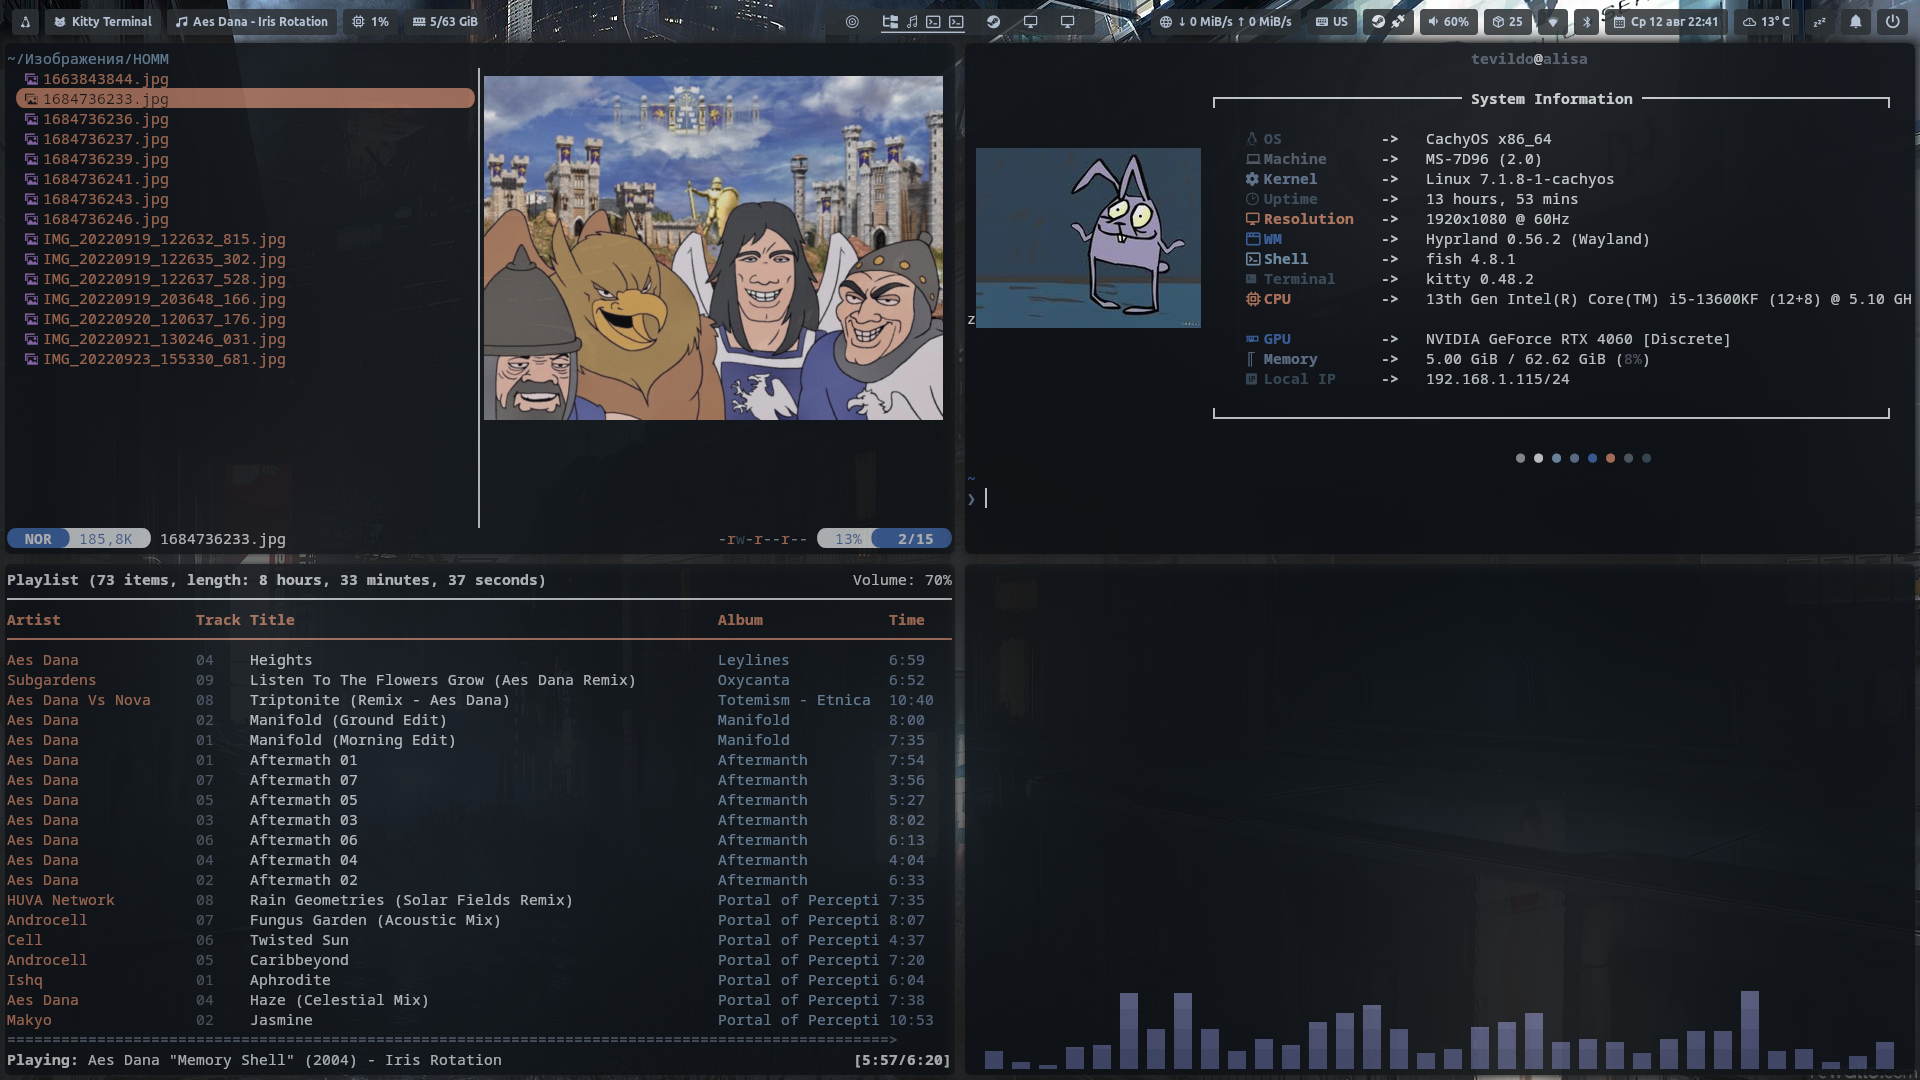Click the terminal prompt input line
Viewport: 1920px width, 1080px height.
coord(1440,498)
